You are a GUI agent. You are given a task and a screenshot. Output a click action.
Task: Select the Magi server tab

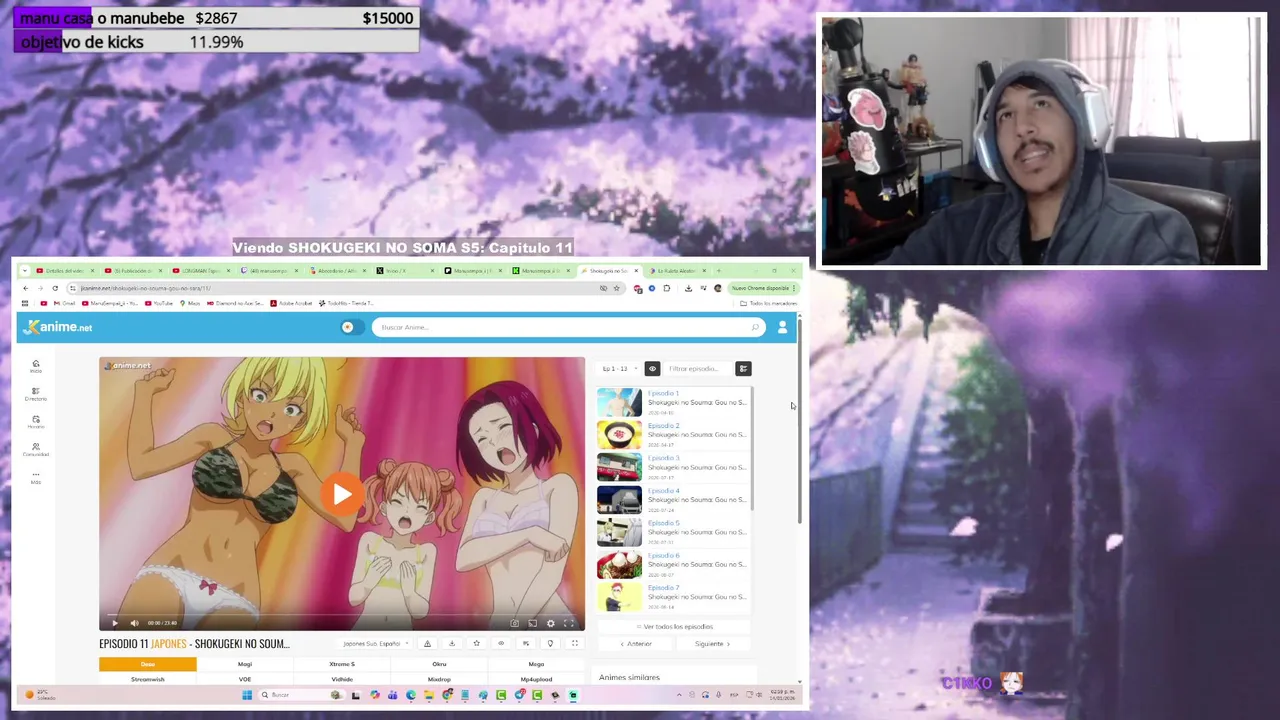(x=245, y=664)
